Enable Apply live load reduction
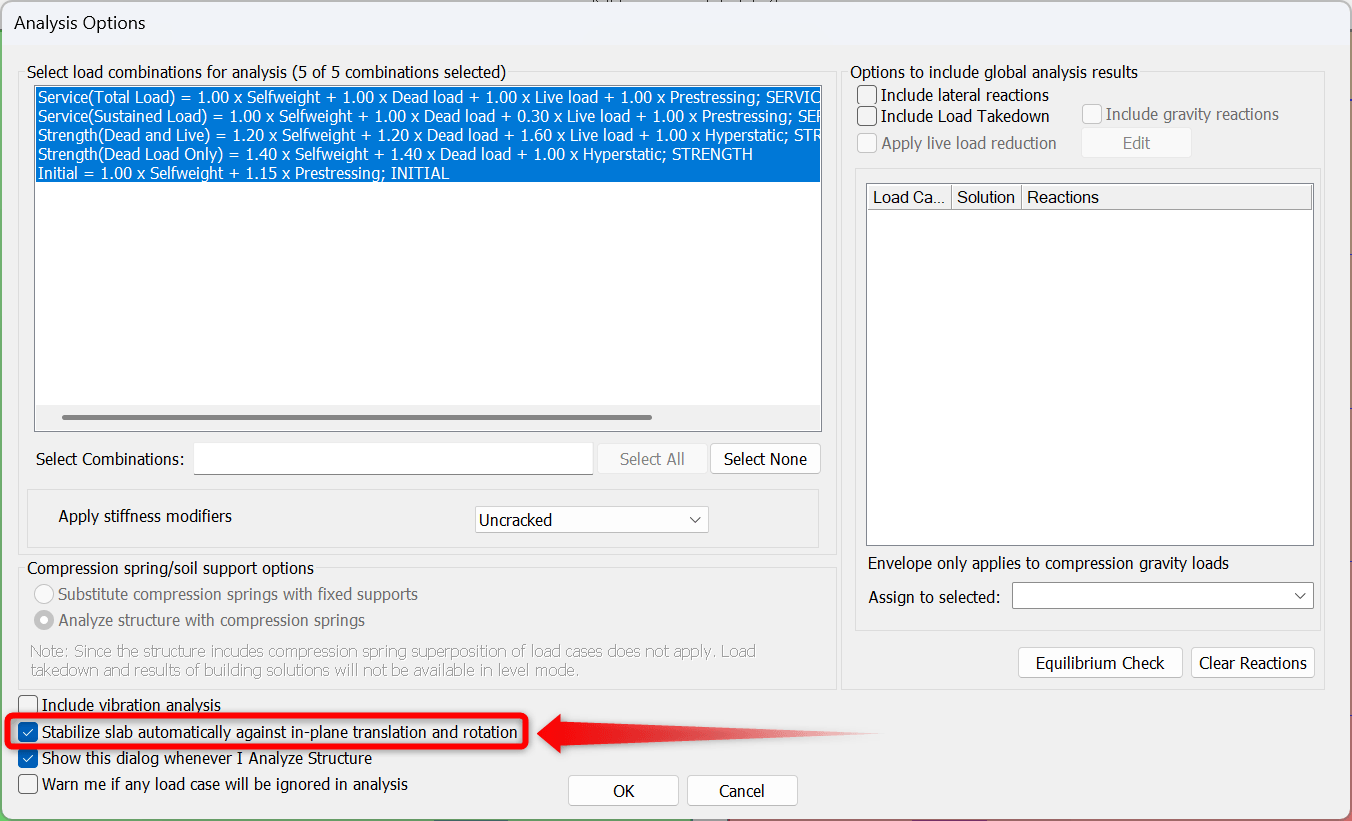 [866, 142]
